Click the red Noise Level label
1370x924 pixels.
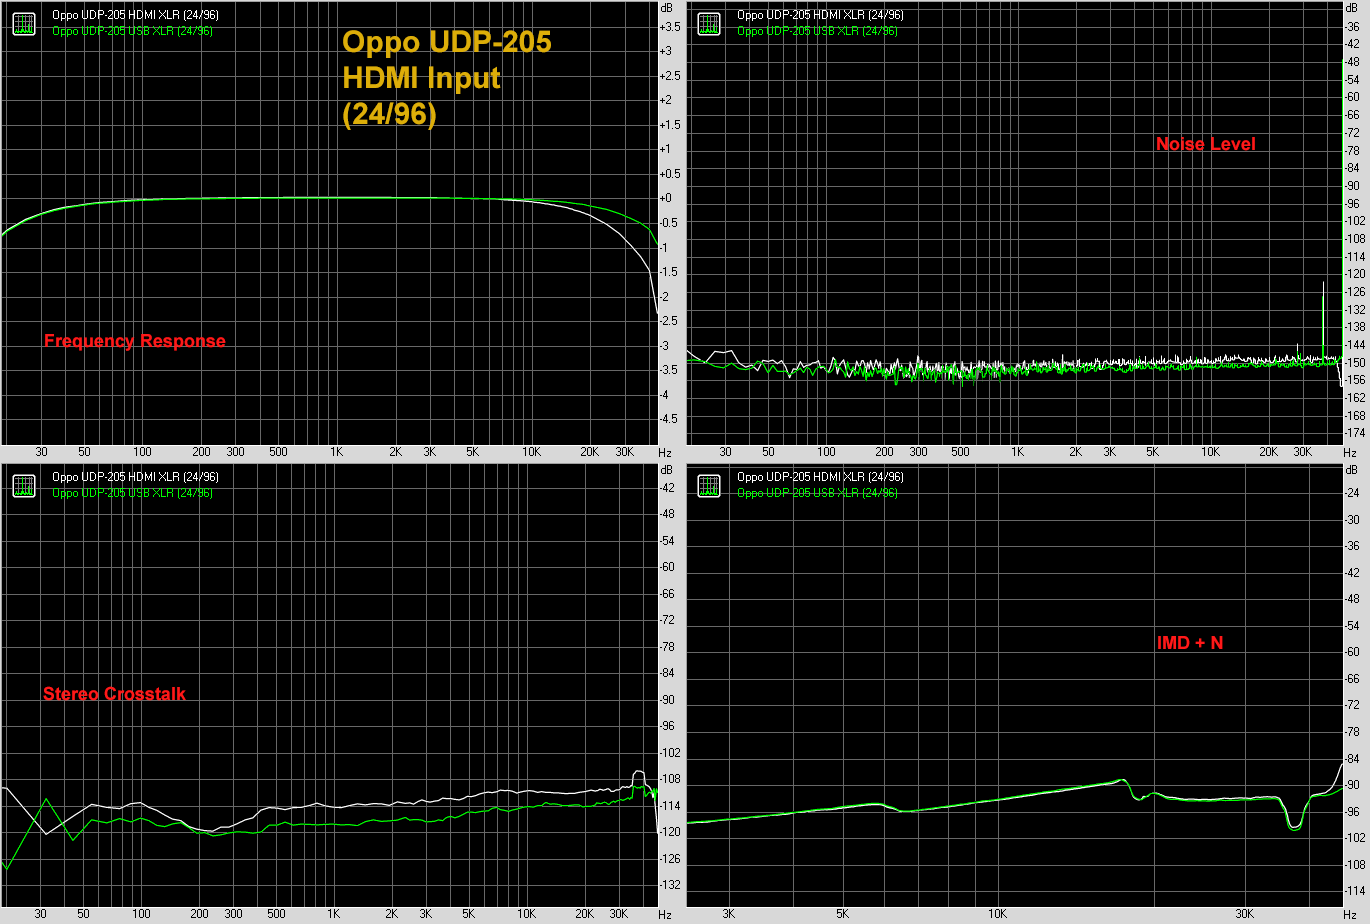click(1205, 144)
